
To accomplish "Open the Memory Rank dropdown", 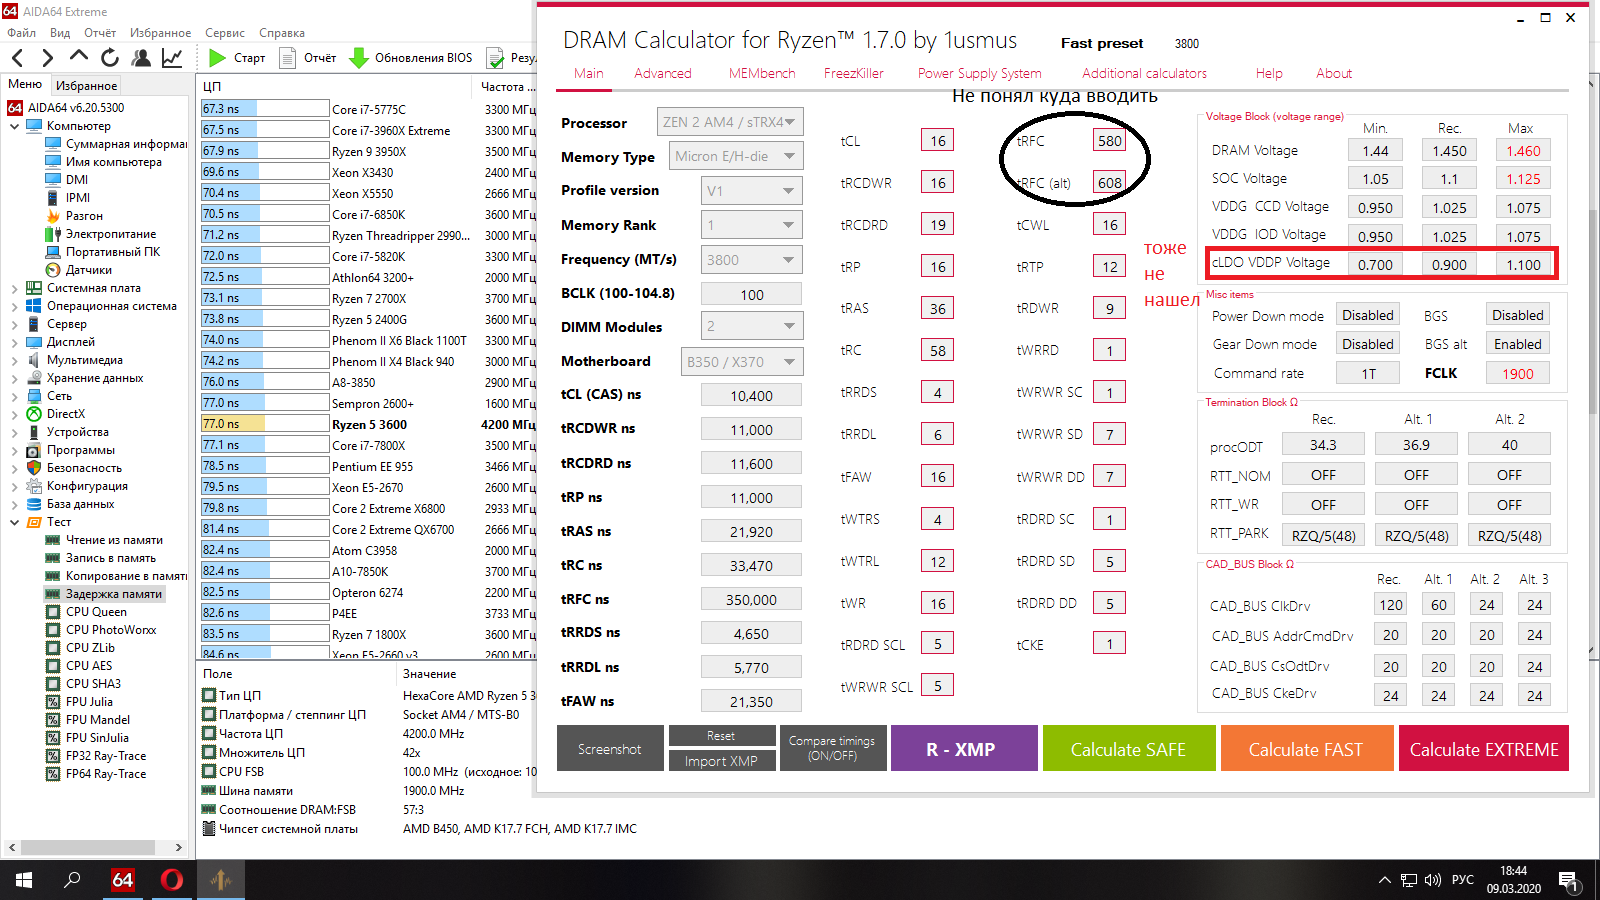I will pyautogui.click(x=752, y=225).
